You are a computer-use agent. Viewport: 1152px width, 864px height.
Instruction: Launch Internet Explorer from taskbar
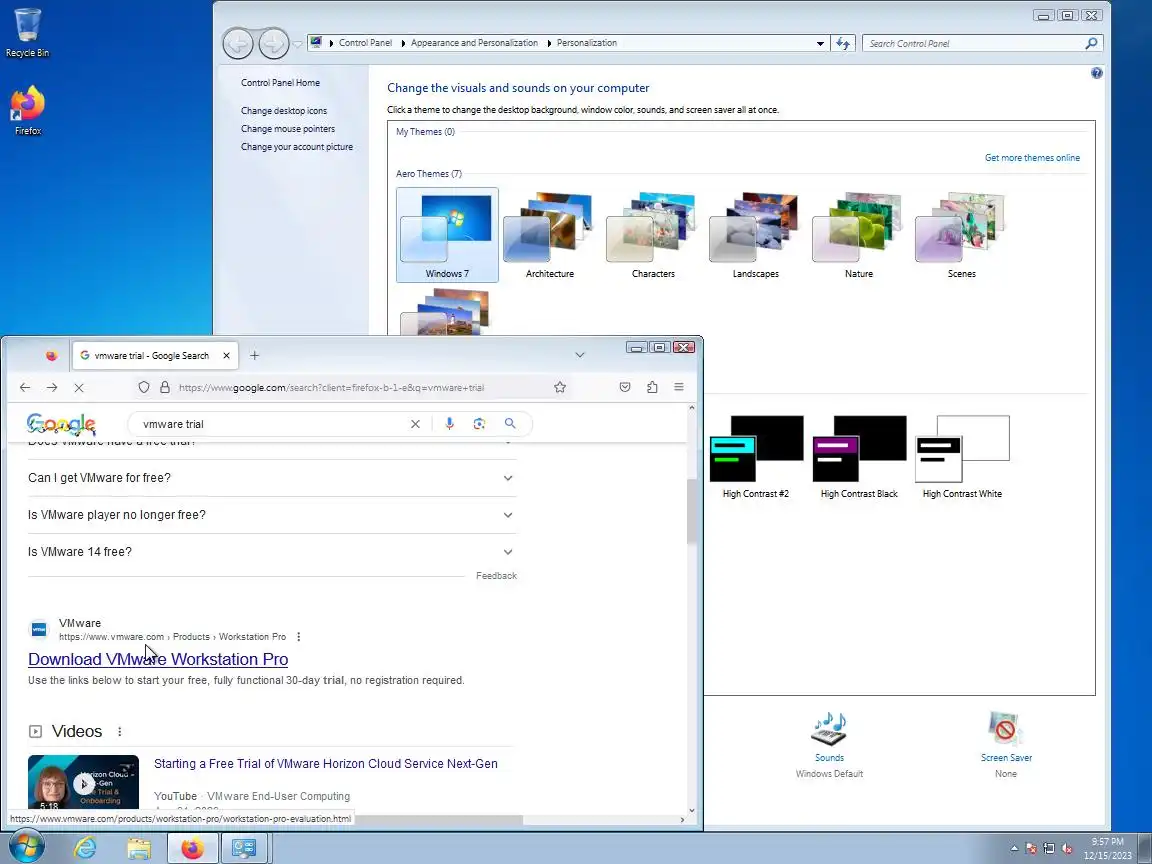coord(85,848)
